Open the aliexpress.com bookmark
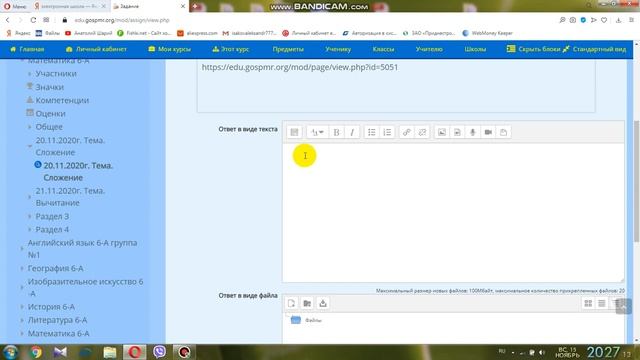This screenshot has width=640, height=360. [197, 33]
